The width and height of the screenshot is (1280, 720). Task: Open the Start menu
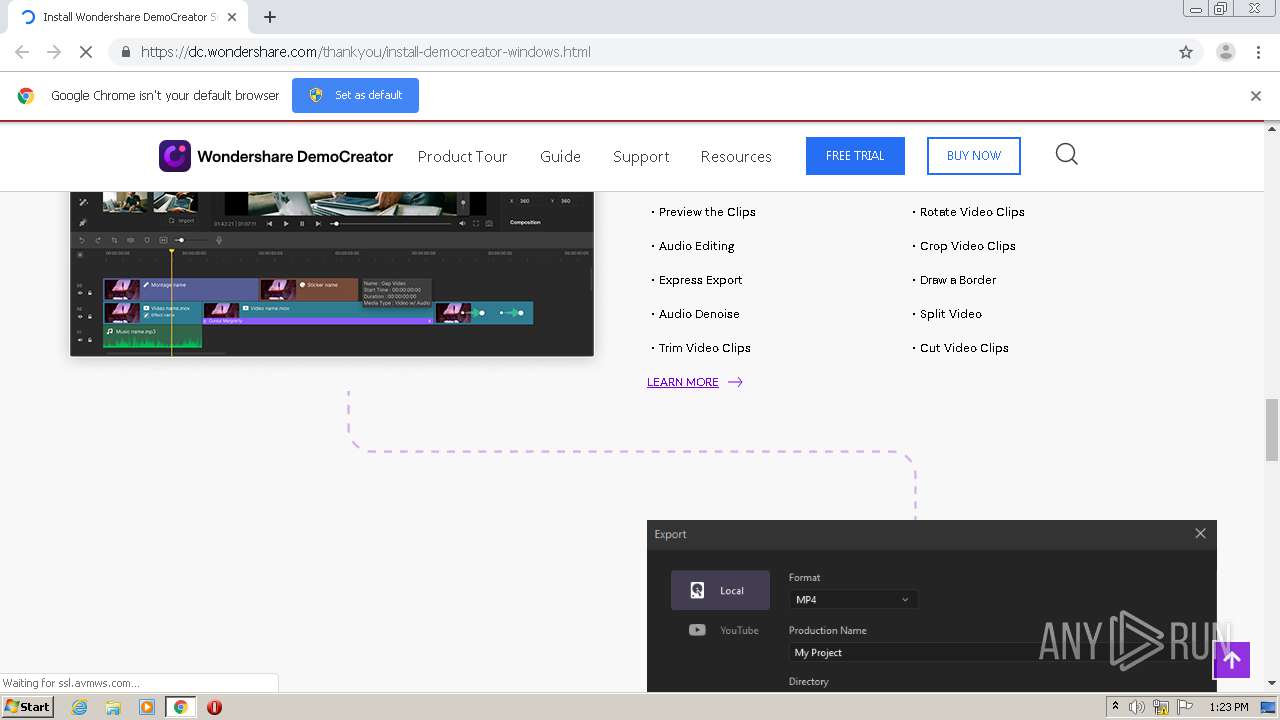[27, 707]
